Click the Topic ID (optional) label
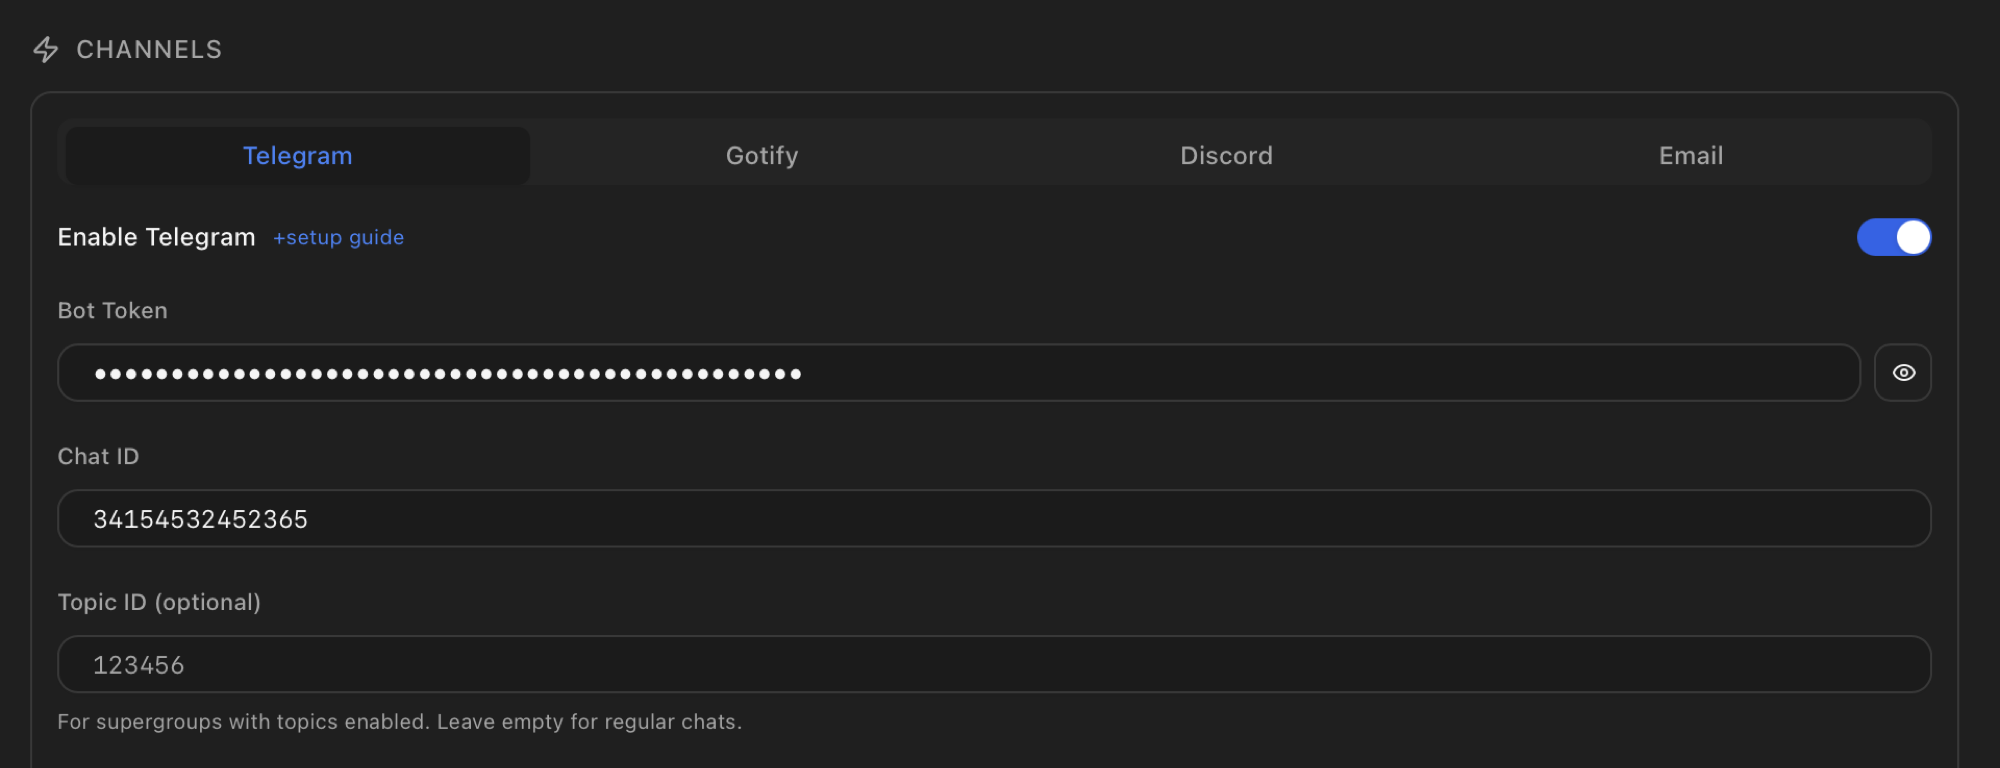This screenshot has width=2000, height=768. point(159,602)
